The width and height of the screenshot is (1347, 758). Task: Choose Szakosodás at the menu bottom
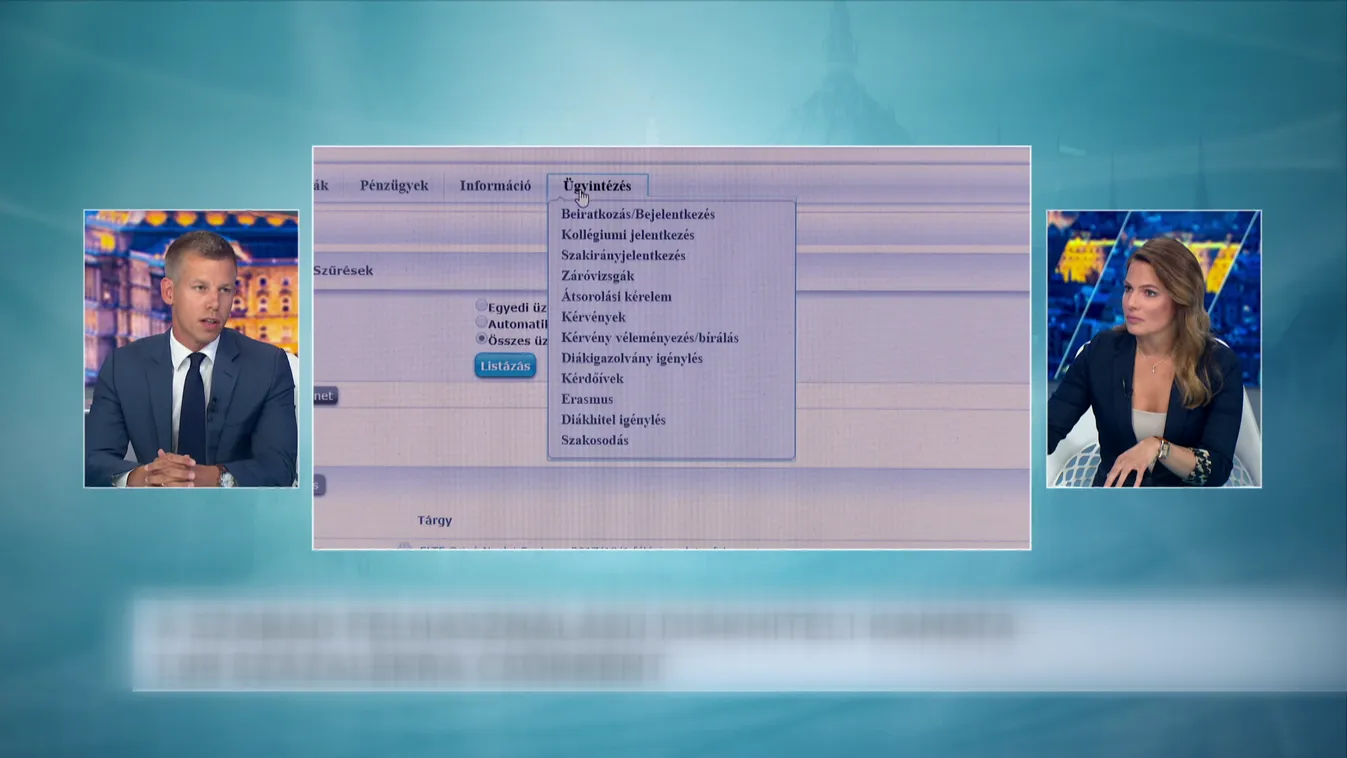[x=594, y=440]
